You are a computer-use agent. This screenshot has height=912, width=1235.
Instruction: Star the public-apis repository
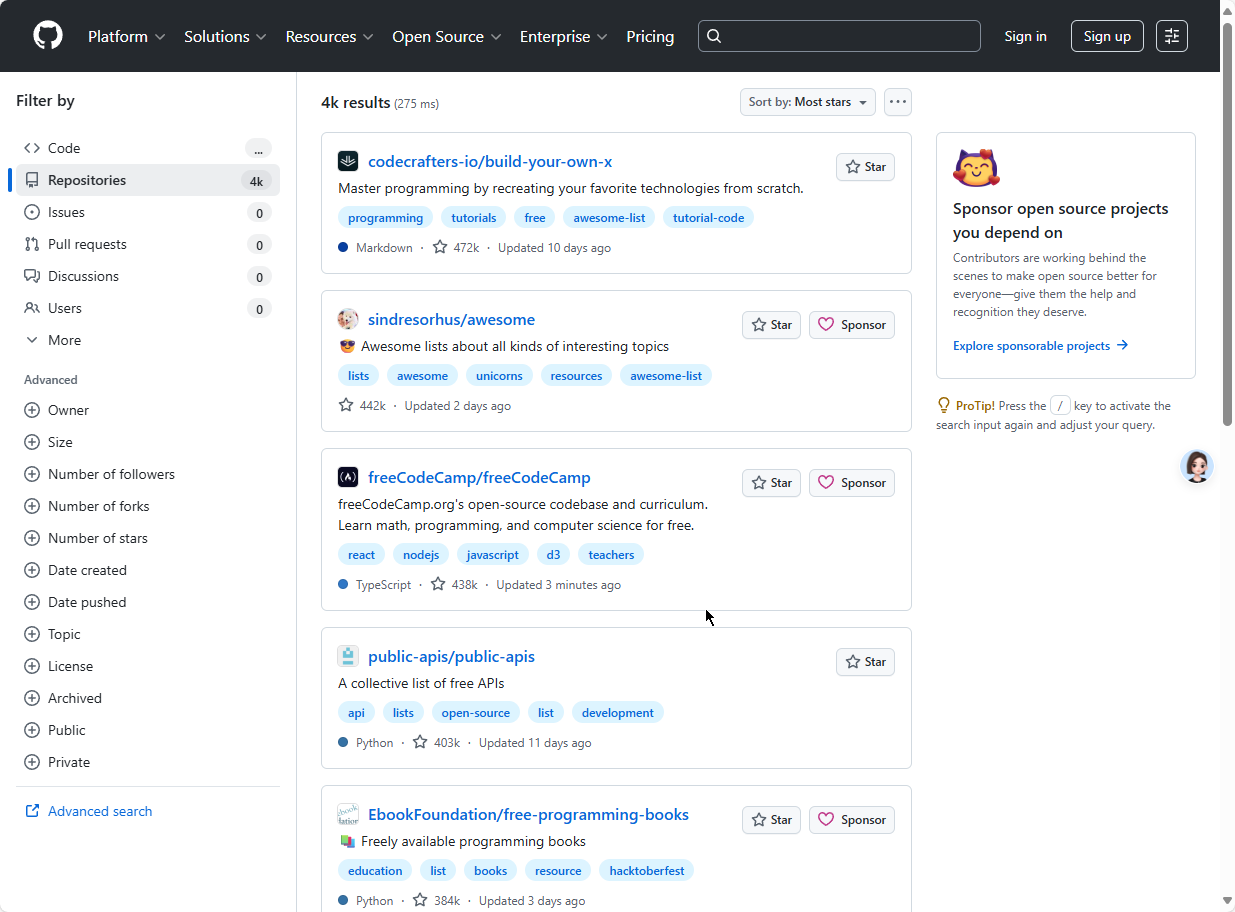[865, 662]
